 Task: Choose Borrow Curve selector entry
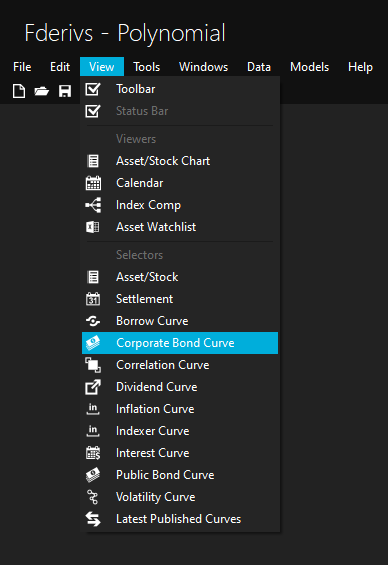tap(180, 321)
